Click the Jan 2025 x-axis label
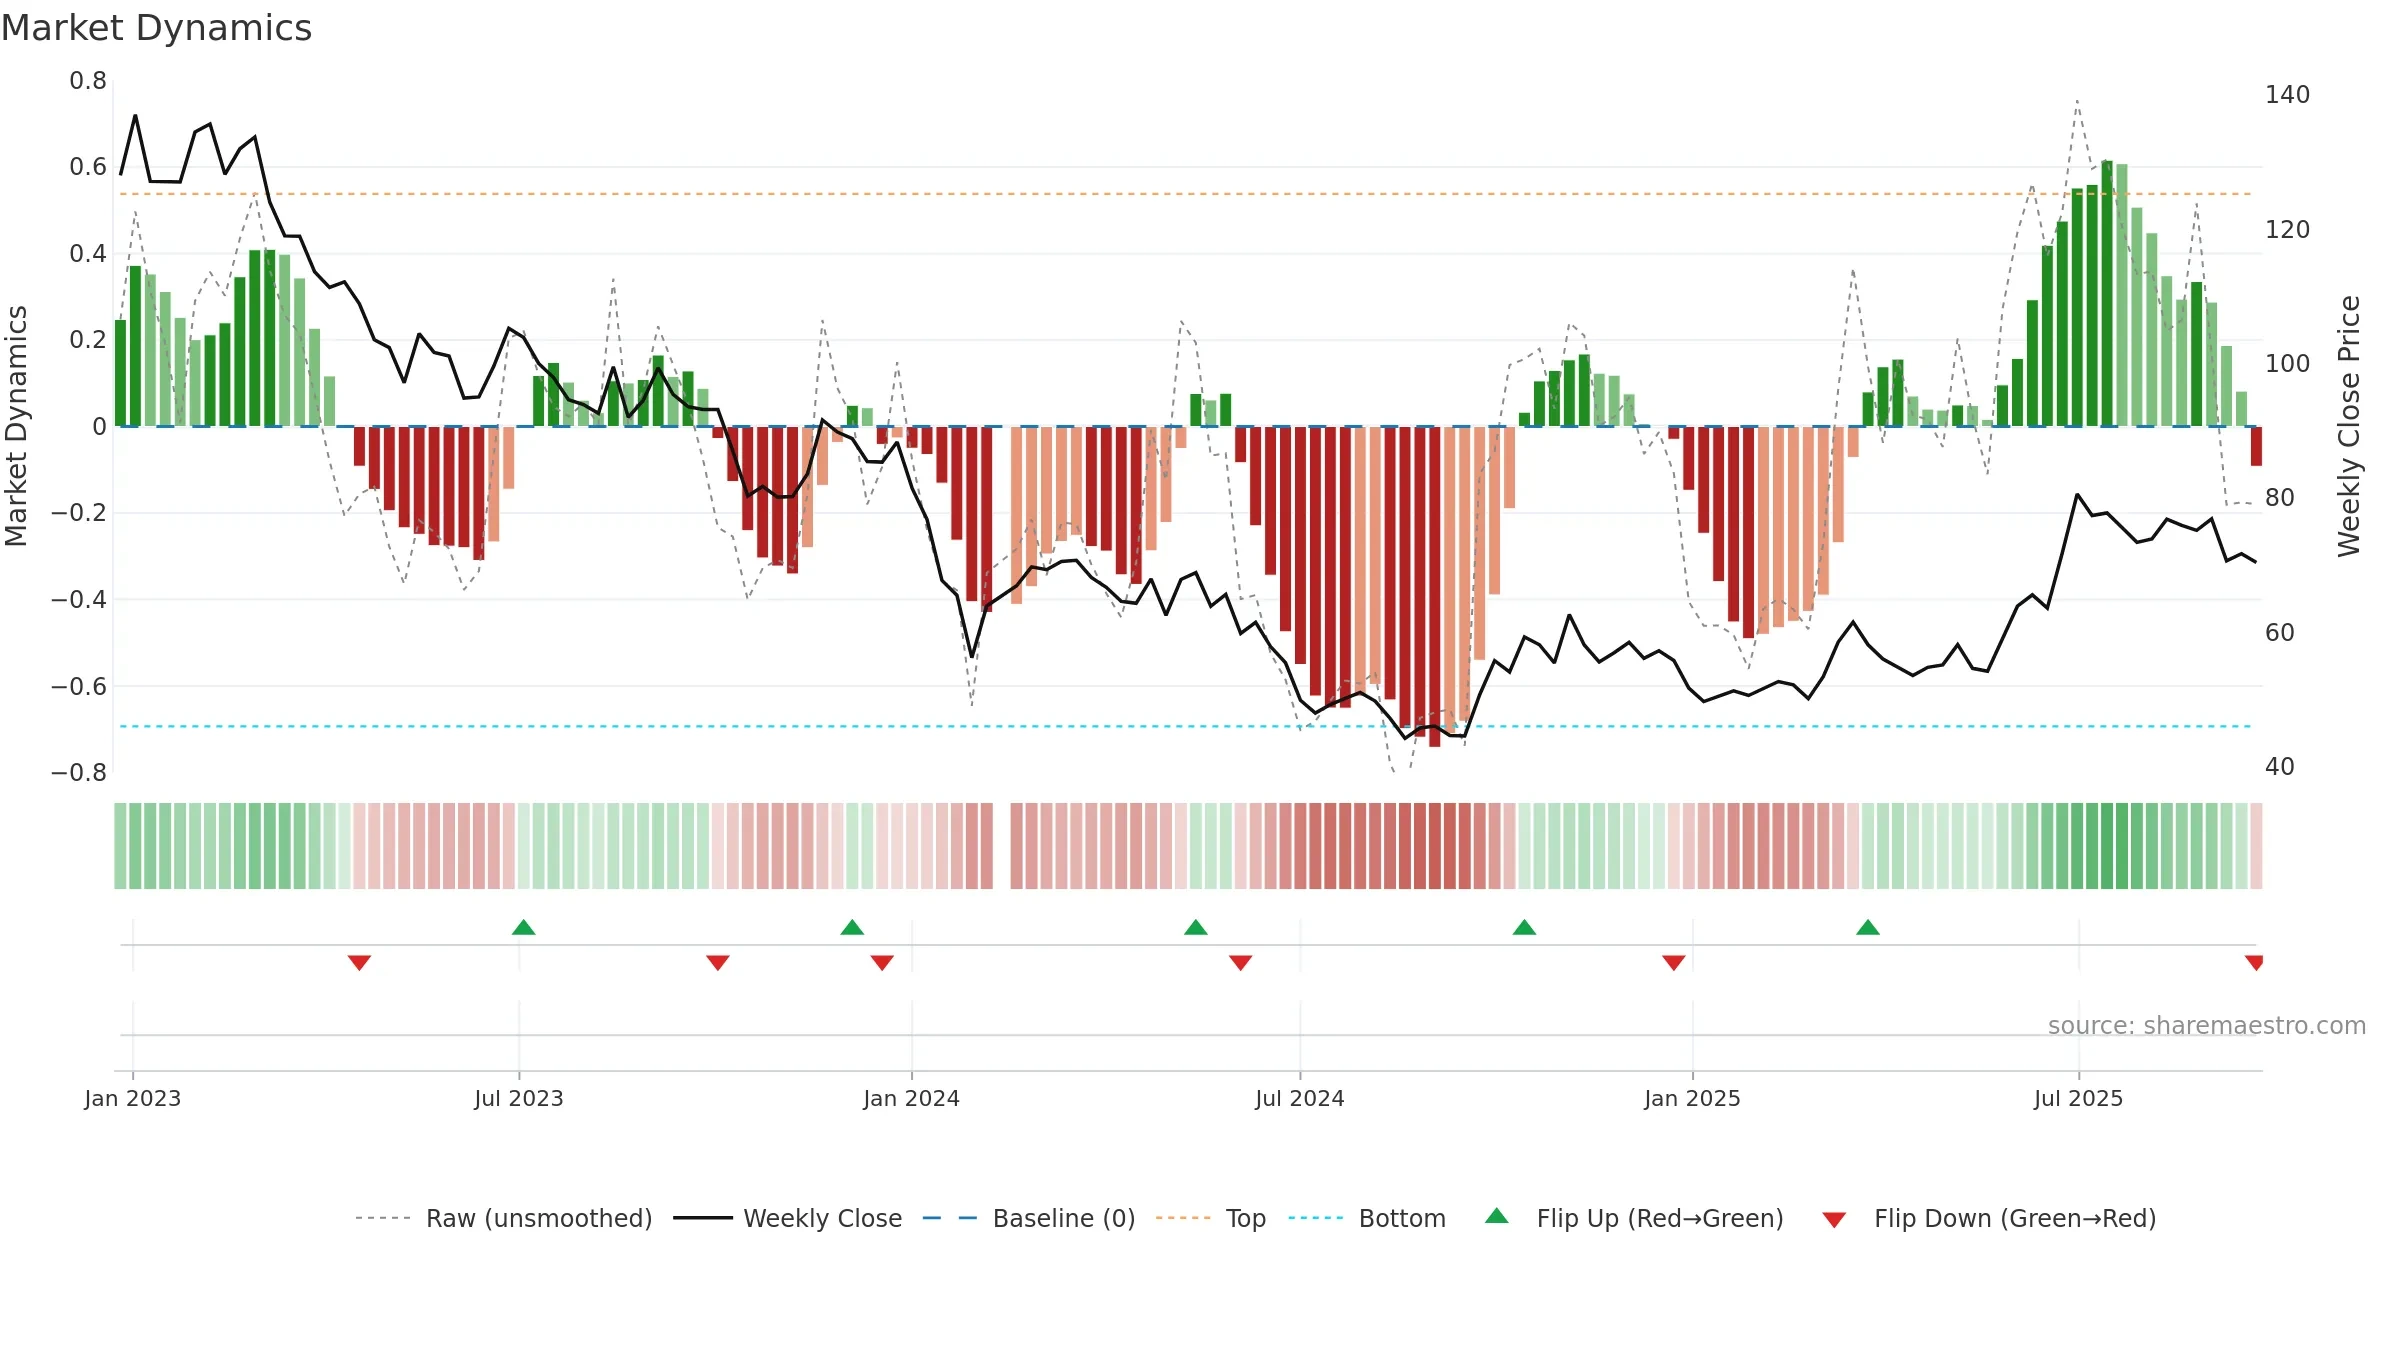The width and height of the screenshot is (2400, 1350). [x=1693, y=1098]
